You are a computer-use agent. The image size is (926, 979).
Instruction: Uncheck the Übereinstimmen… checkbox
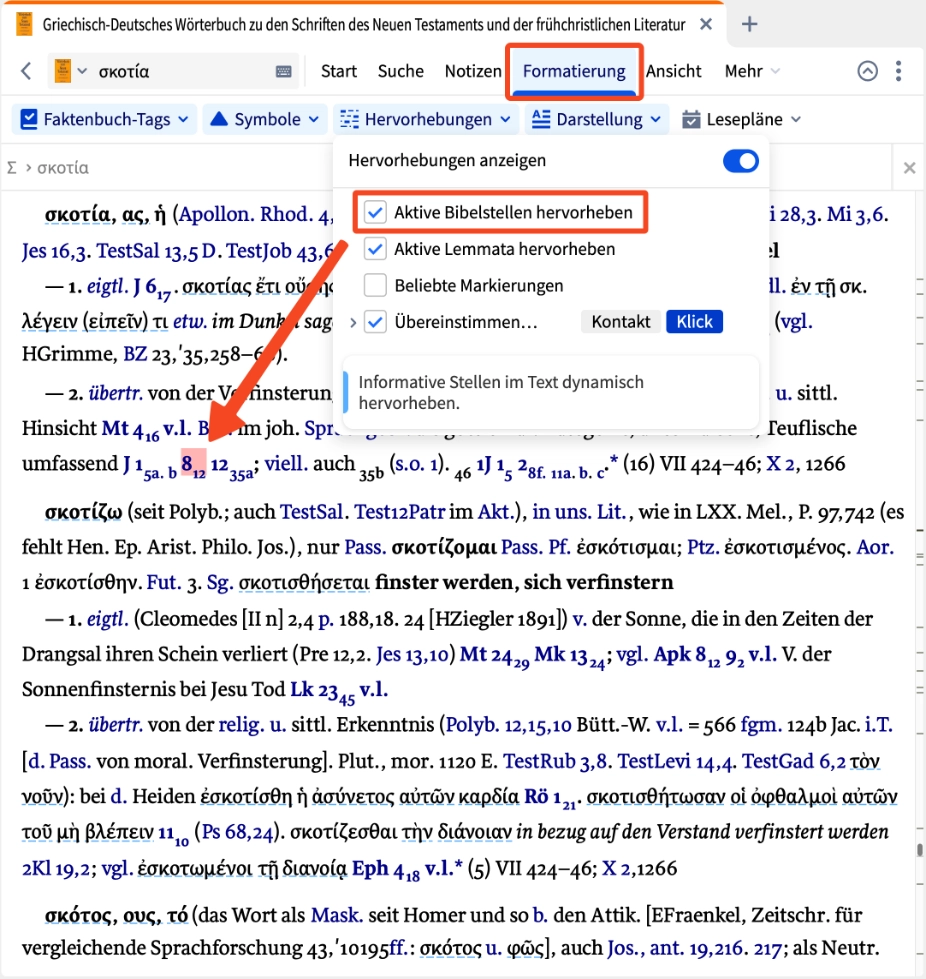375,322
